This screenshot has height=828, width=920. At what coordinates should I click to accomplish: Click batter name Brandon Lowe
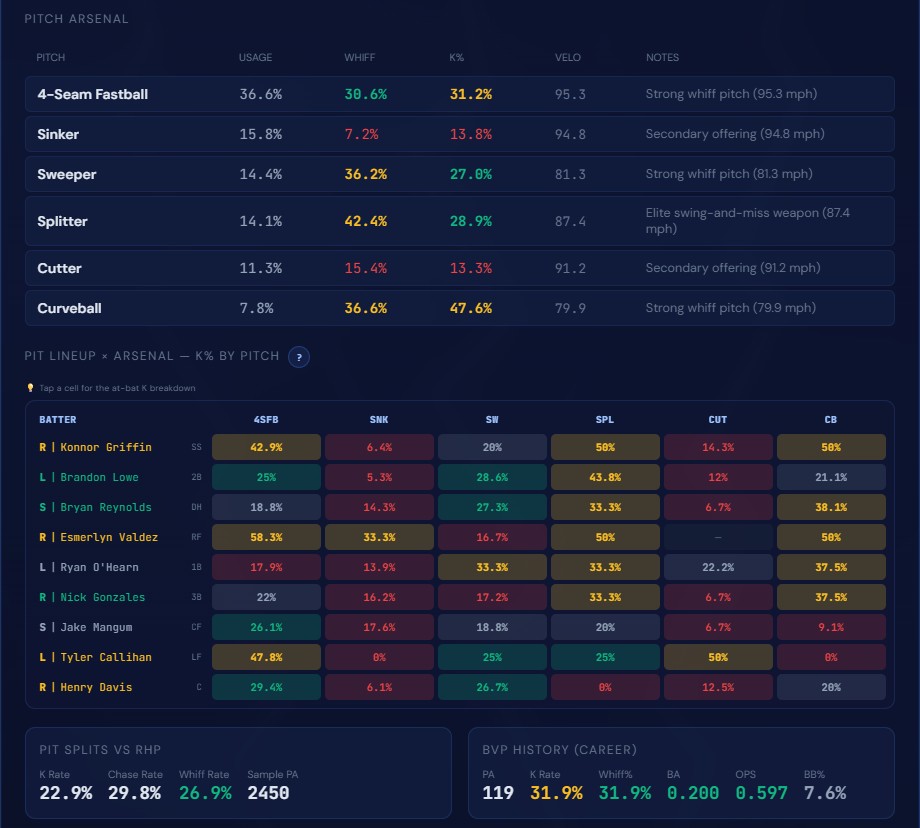tap(99, 477)
